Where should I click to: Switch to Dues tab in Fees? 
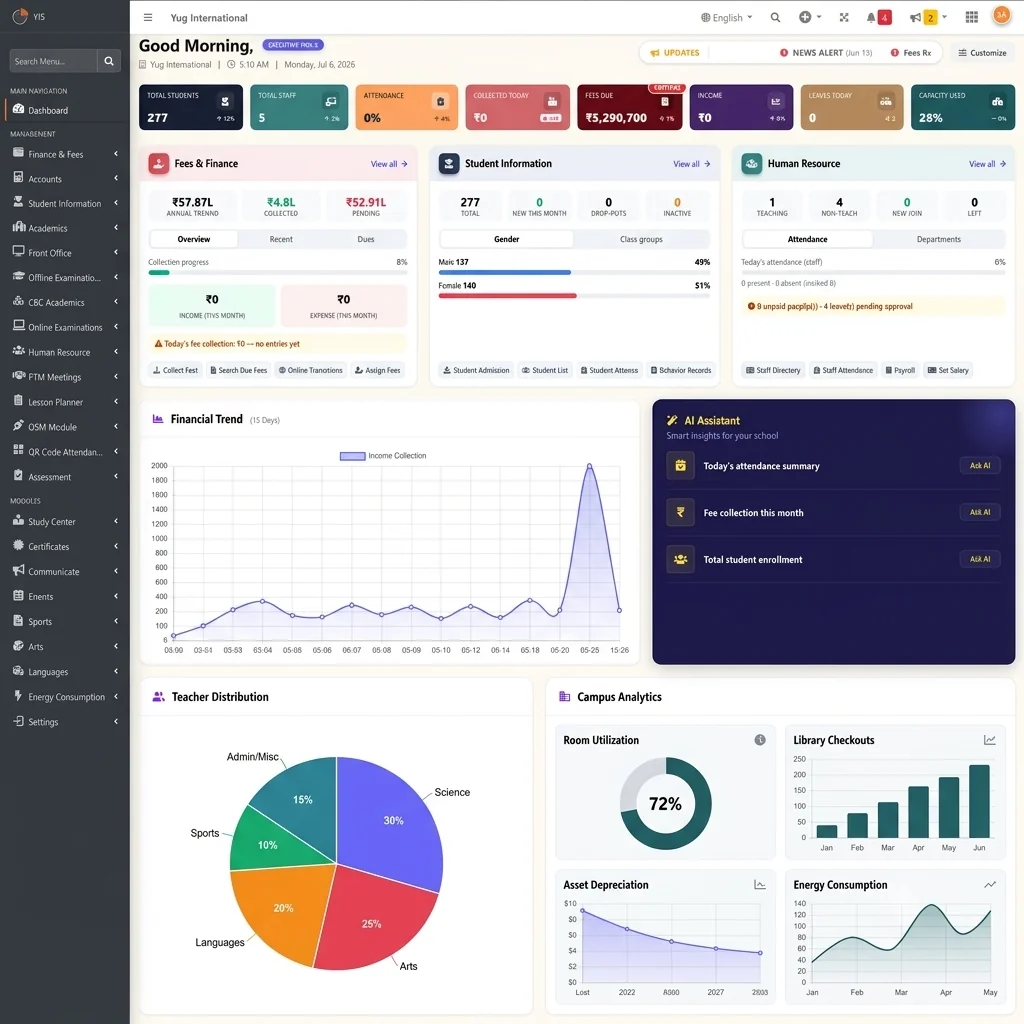(366, 239)
